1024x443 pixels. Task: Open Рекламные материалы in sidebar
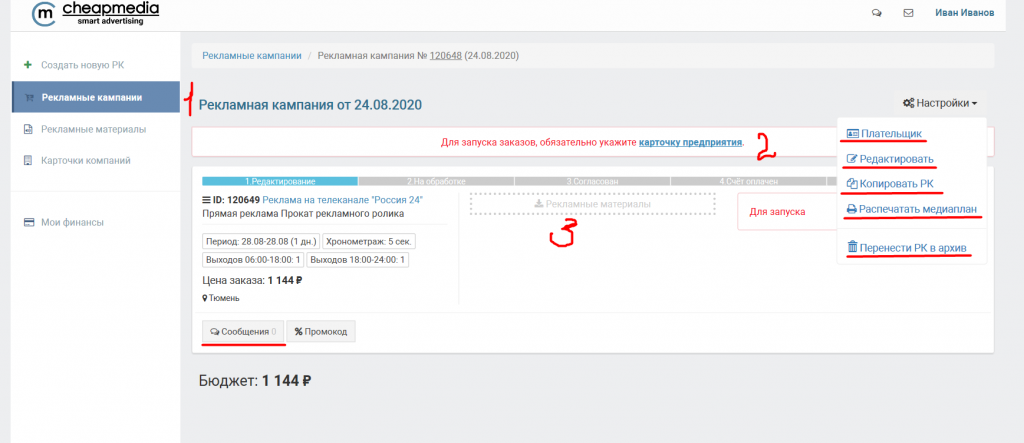93,129
